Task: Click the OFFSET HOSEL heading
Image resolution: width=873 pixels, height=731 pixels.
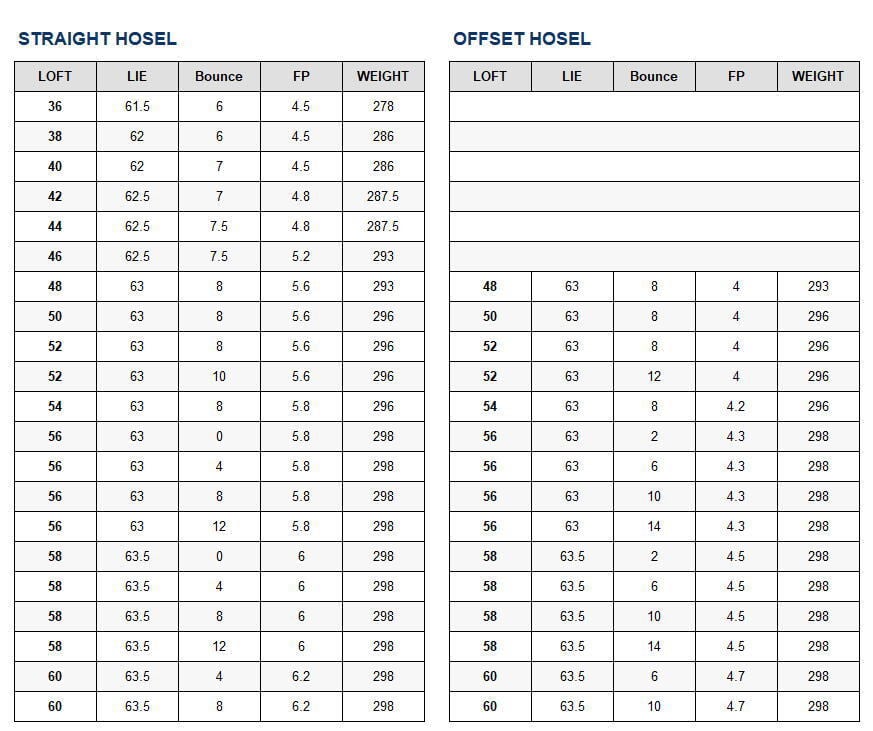Action: point(521,39)
